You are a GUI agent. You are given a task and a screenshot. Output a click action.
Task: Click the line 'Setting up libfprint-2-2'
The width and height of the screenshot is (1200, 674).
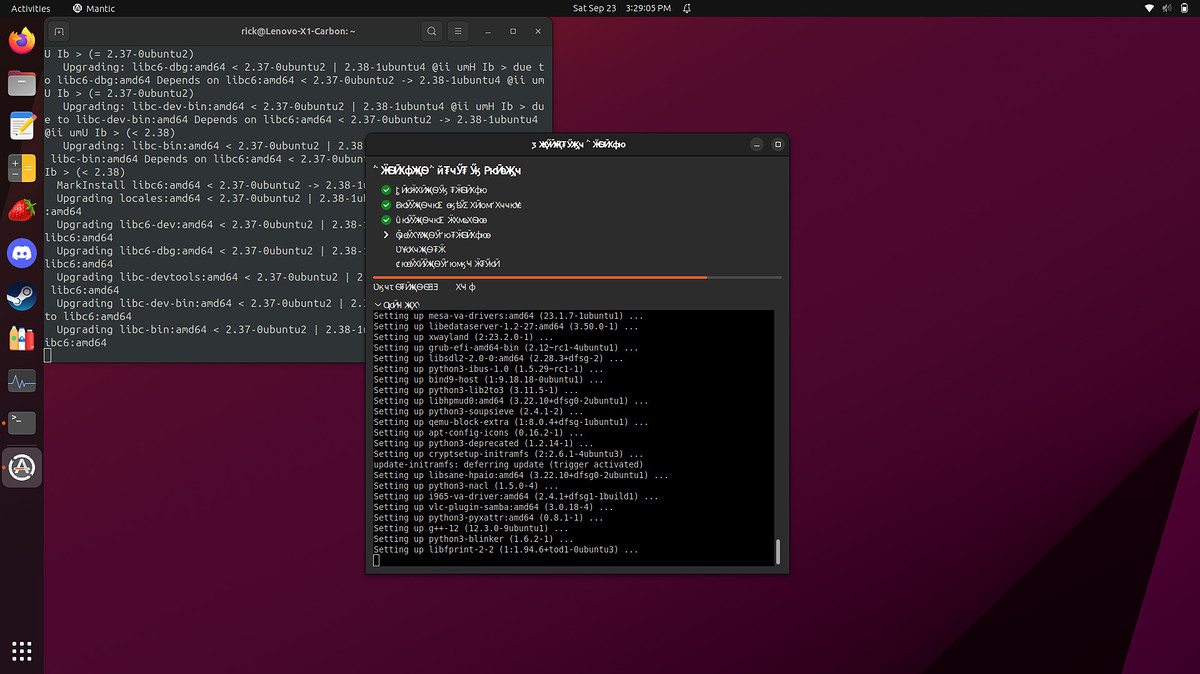pyautogui.click(x=505, y=550)
